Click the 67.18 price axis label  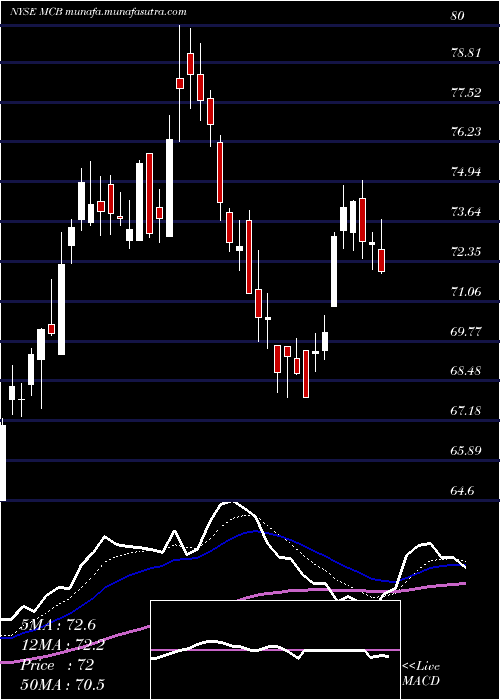click(466, 411)
